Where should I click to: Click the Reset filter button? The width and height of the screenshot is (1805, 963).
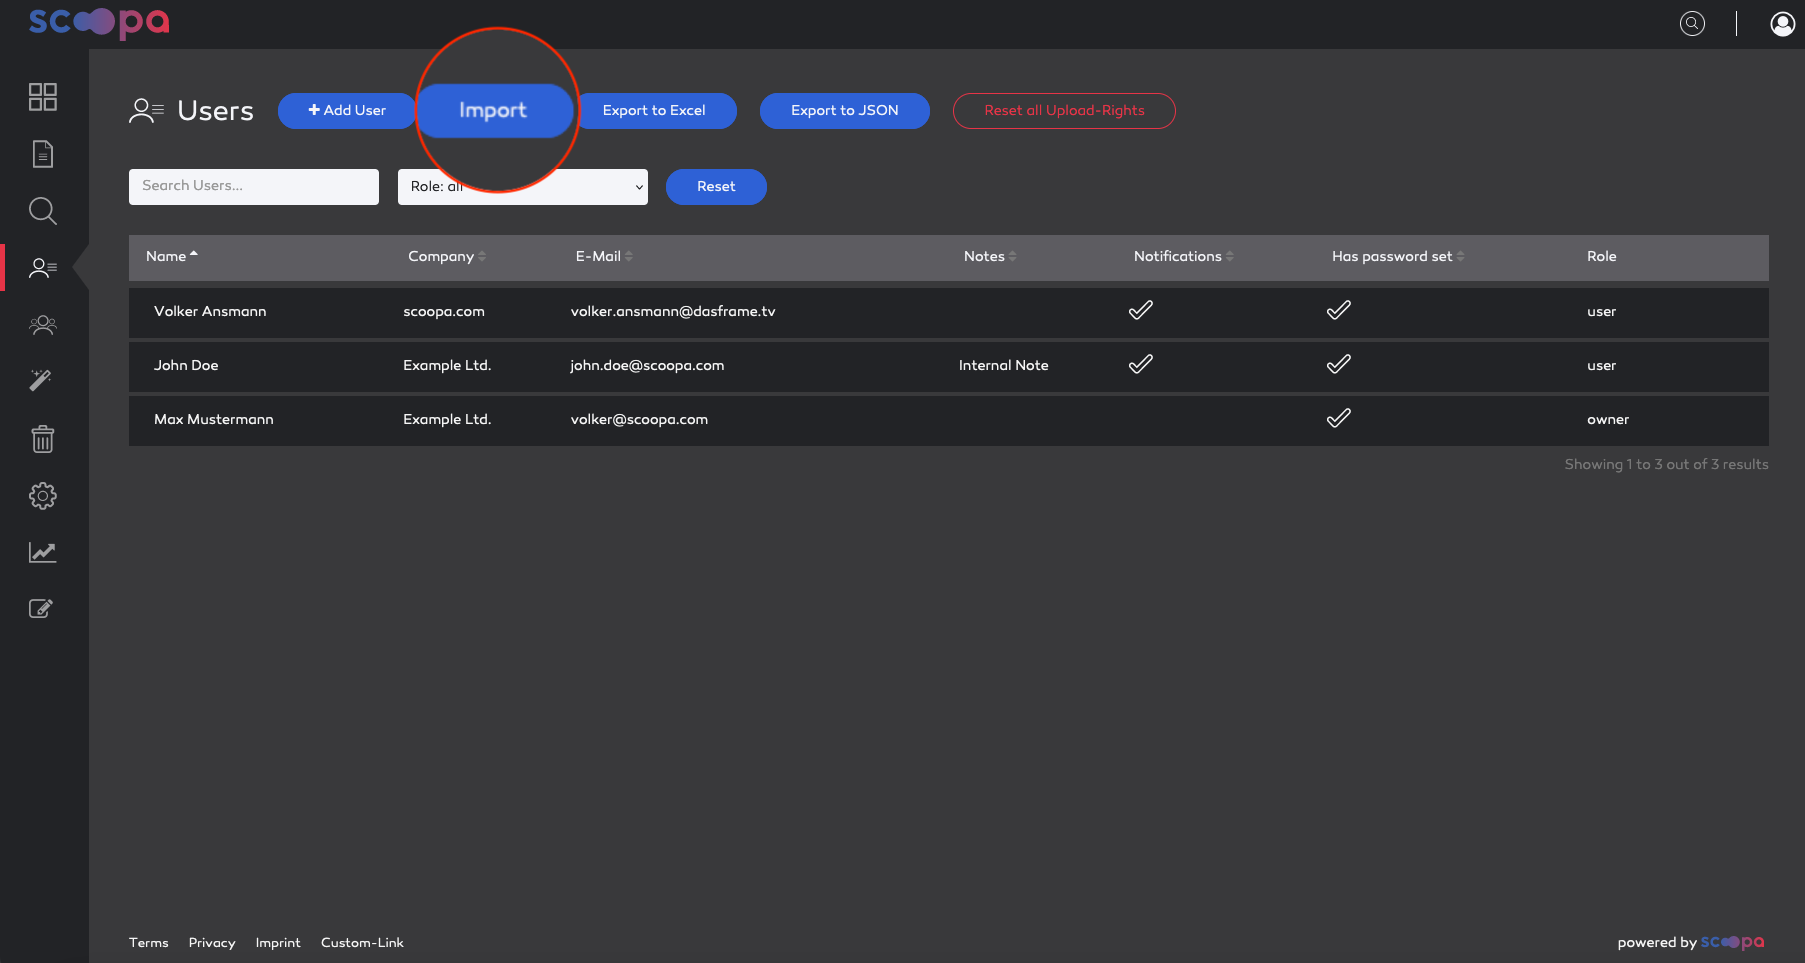[716, 187]
